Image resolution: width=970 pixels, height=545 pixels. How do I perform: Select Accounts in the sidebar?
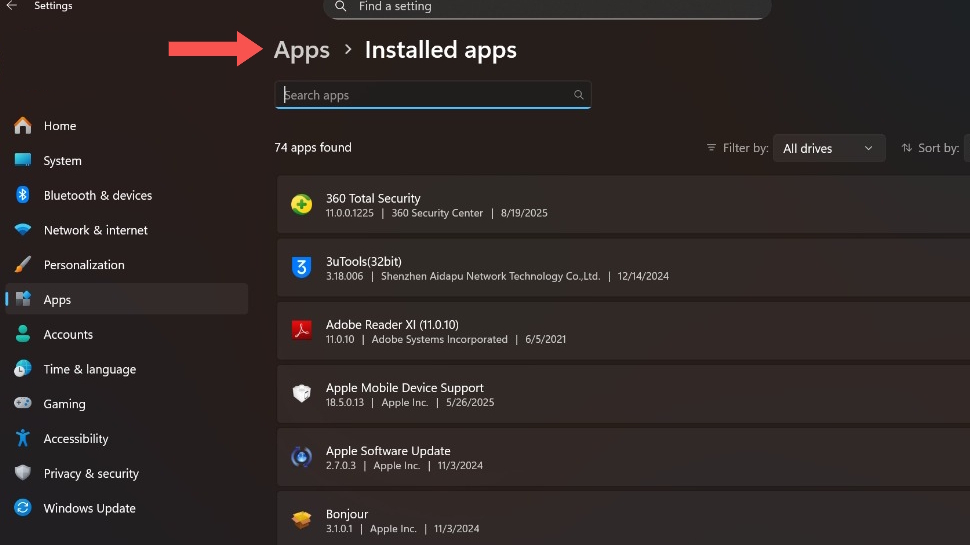[x=126, y=334]
